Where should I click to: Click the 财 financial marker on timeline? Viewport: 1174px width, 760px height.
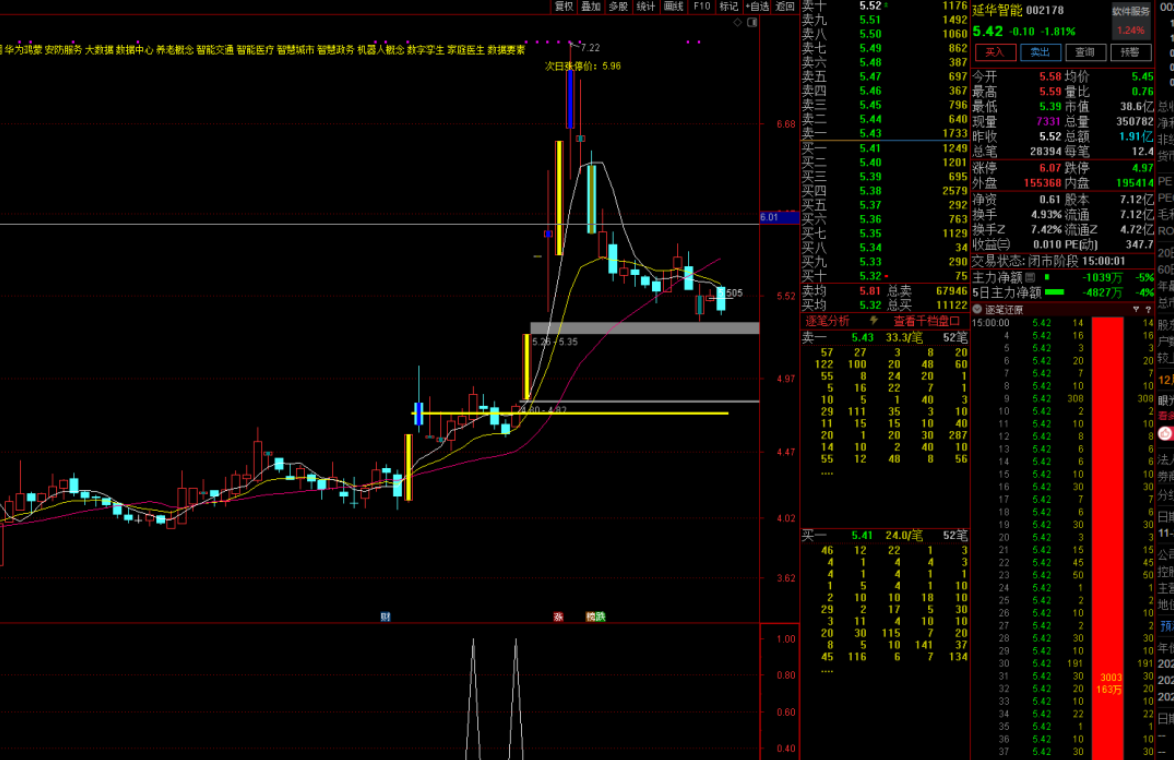click(x=385, y=617)
